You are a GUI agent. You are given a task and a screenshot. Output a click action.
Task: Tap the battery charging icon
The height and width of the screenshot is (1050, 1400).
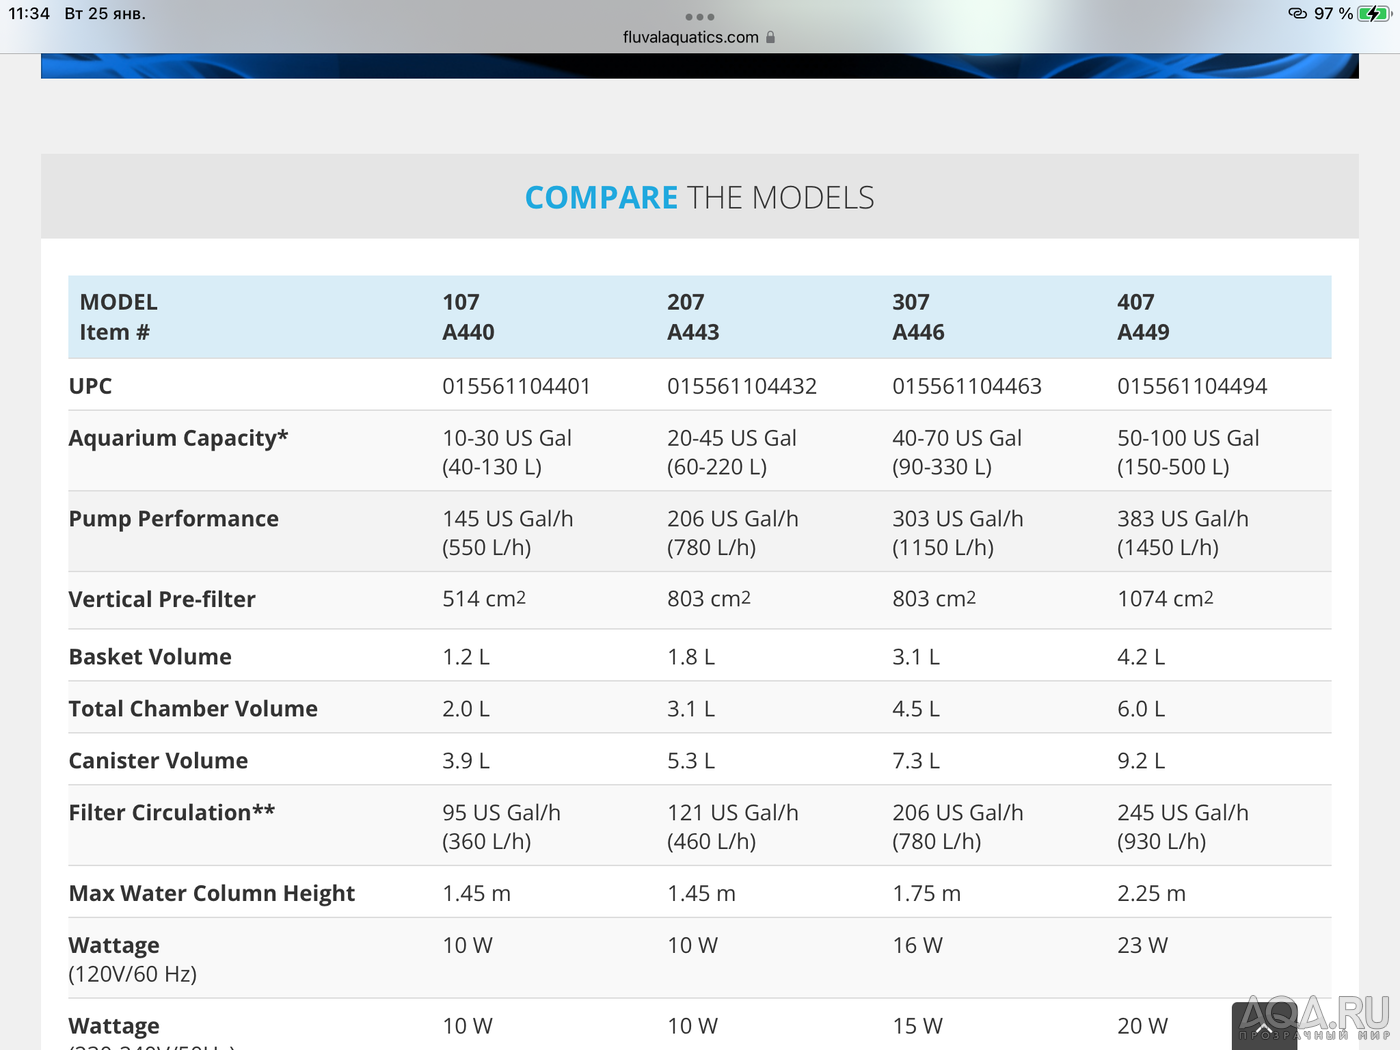(x=1374, y=13)
